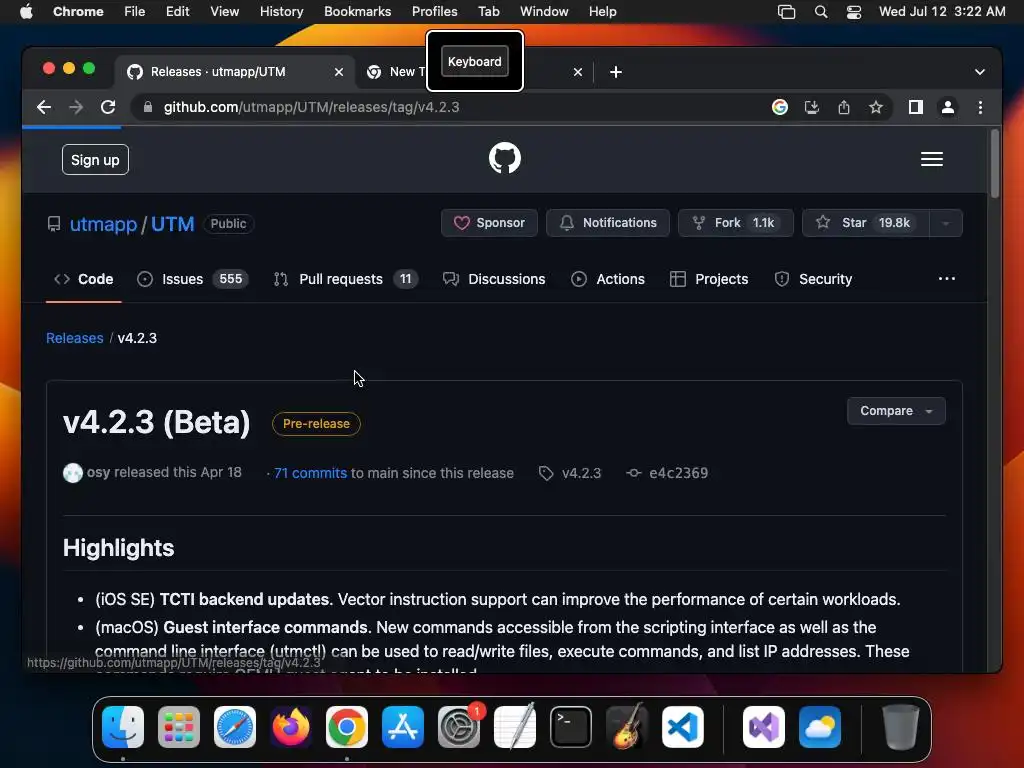Open Control Center in menu bar
The height and width of the screenshot is (768, 1024).
854,12
